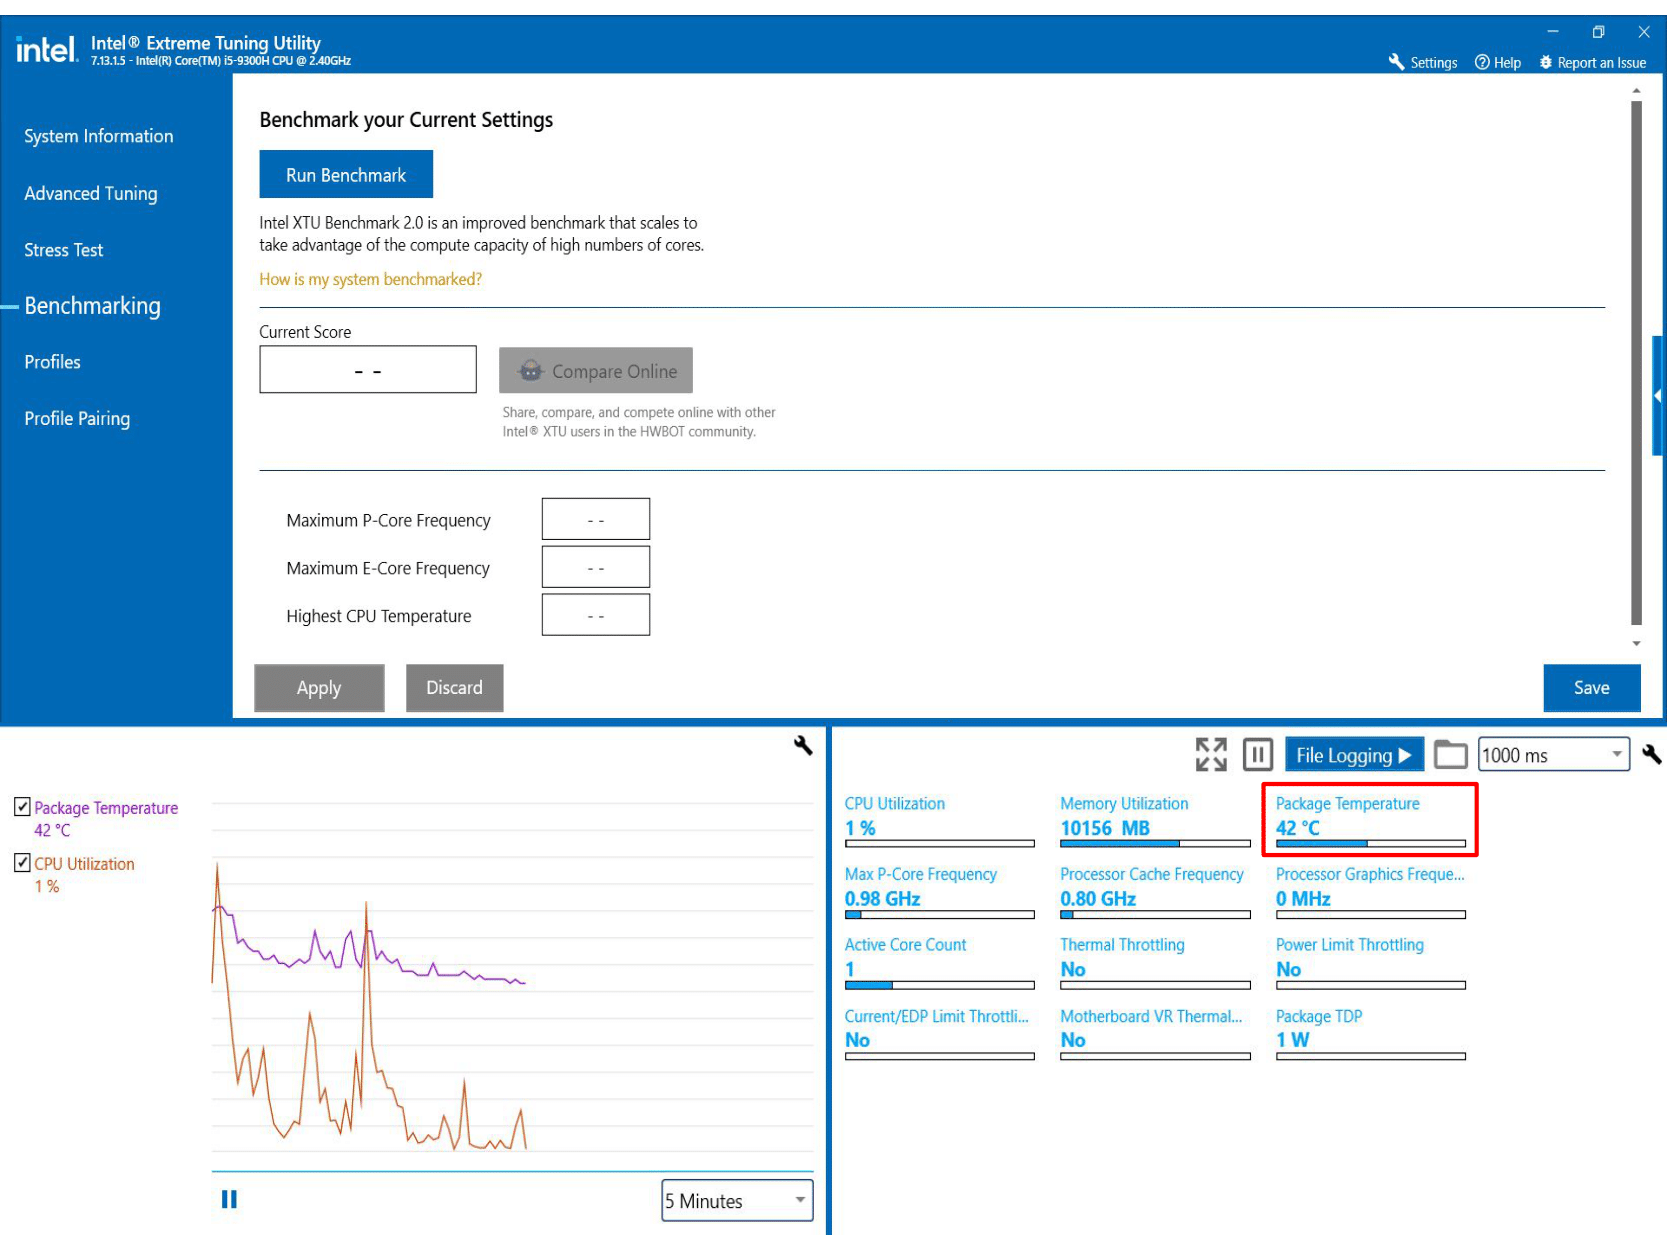Screen dimensions: 1667x1250
Task: Click Report an Issue icon
Action: 1546,62
